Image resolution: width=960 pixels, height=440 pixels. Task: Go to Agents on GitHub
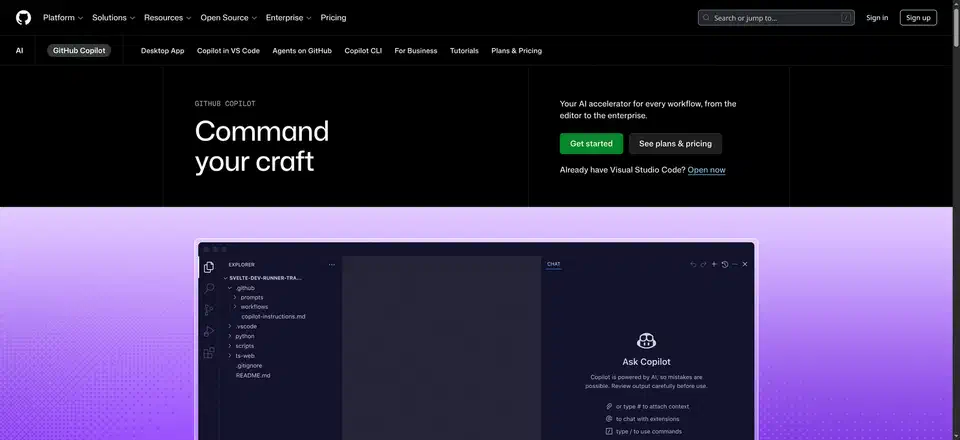point(302,51)
